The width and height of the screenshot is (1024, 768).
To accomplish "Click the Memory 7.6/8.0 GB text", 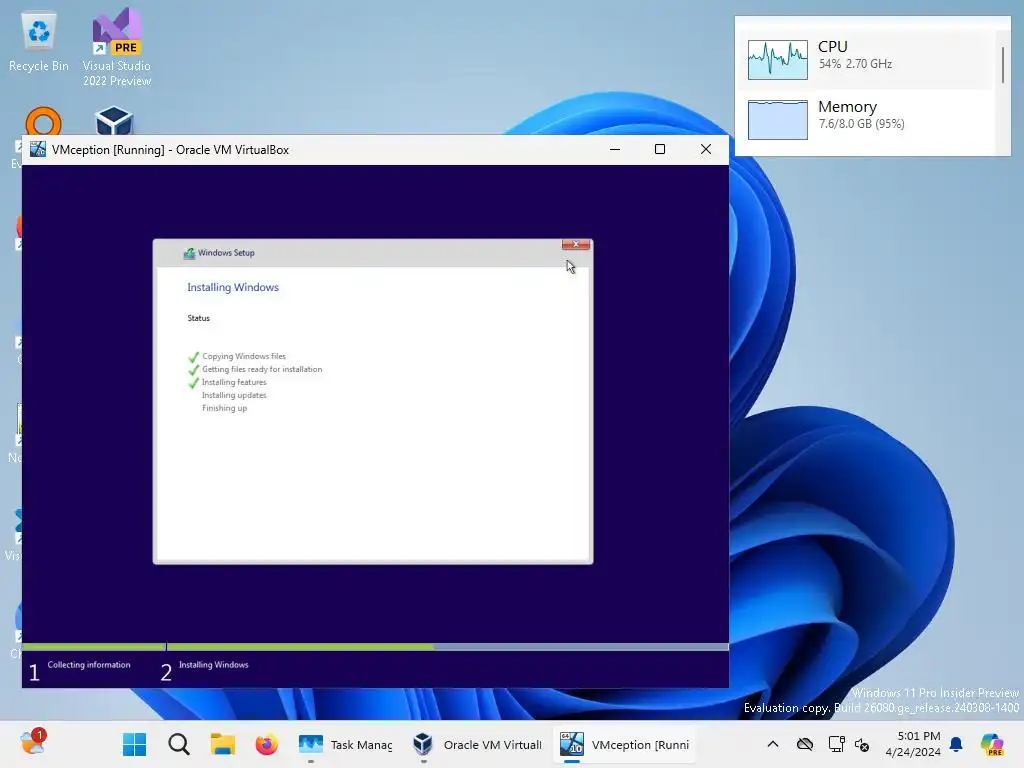I will point(861,124).
